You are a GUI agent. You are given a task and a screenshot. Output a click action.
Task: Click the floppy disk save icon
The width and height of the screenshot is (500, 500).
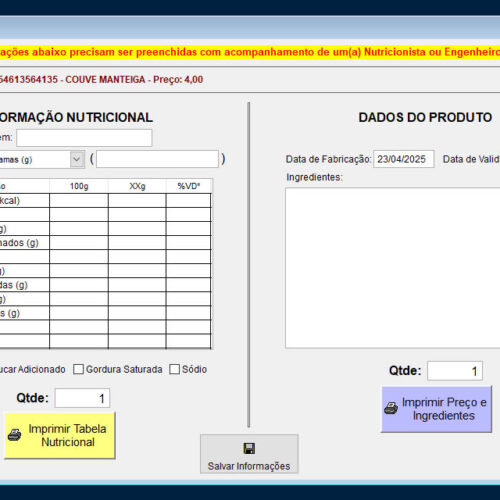tap(249, 448)
